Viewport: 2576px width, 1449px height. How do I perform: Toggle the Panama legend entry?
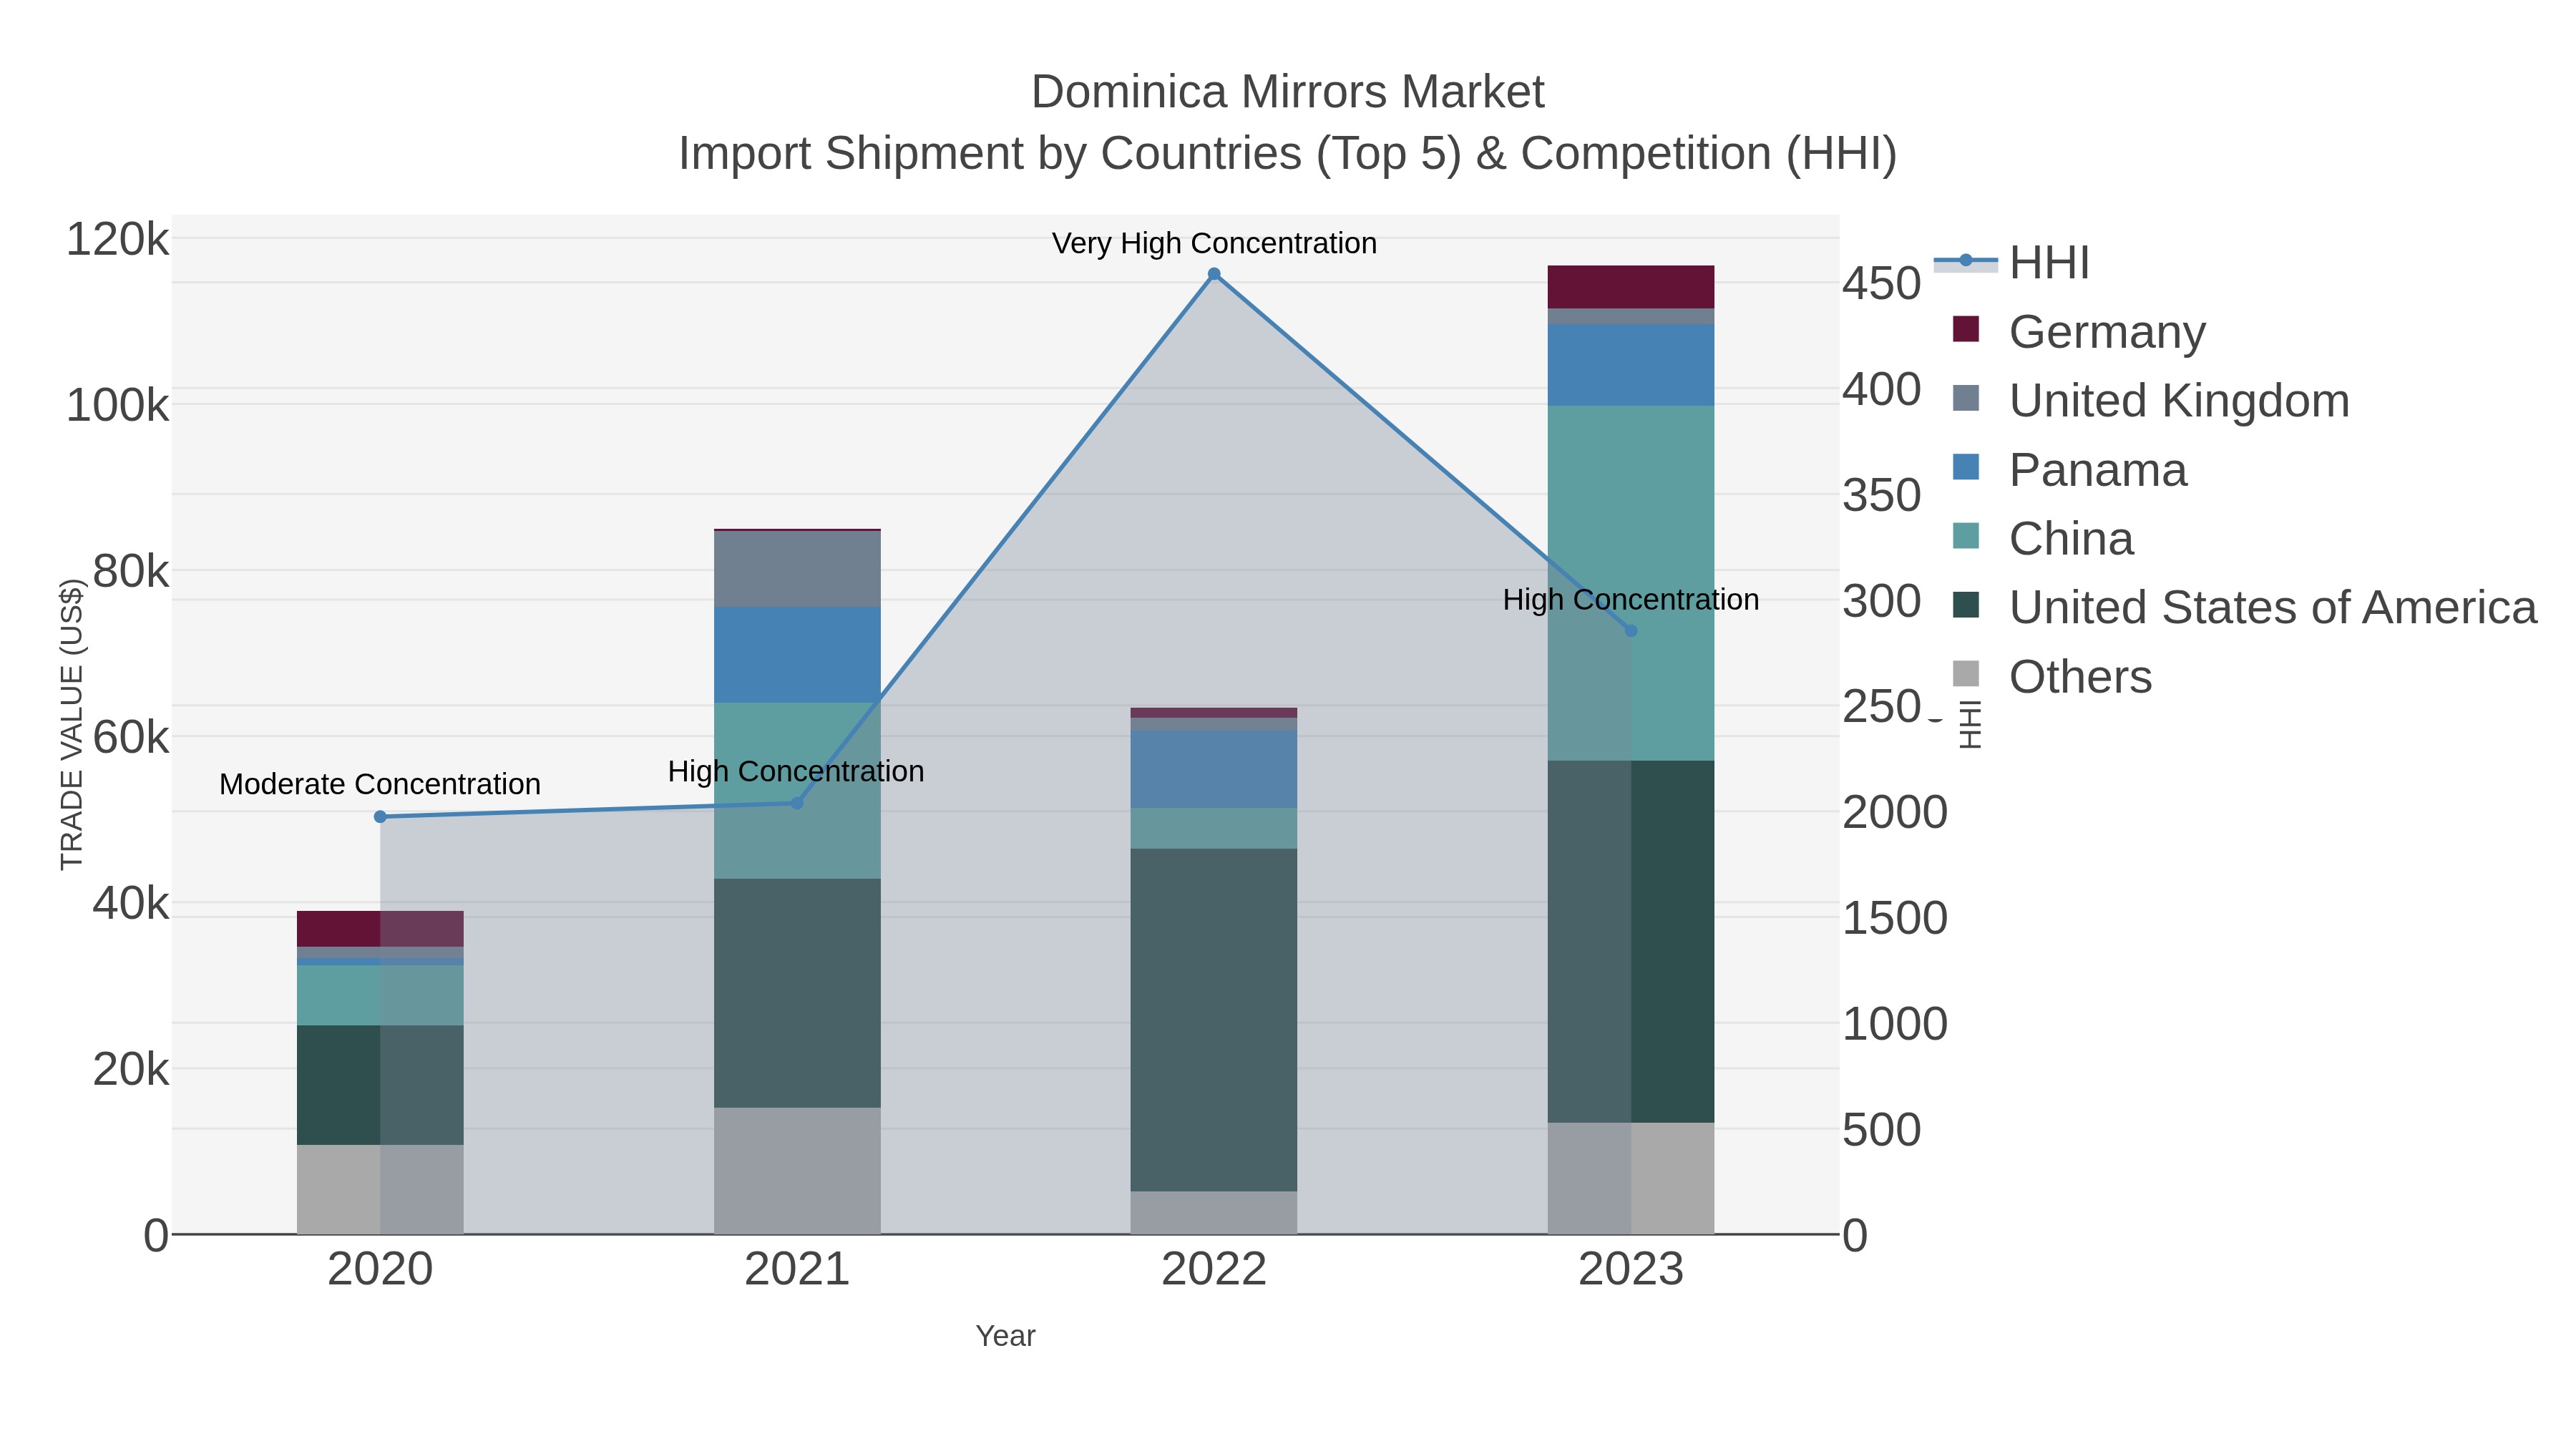2070,469
